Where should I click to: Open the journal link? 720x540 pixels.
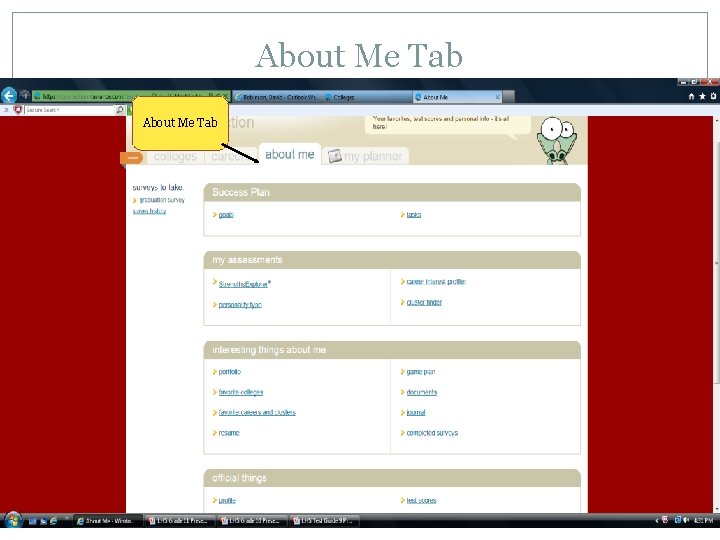coord(416,412)
